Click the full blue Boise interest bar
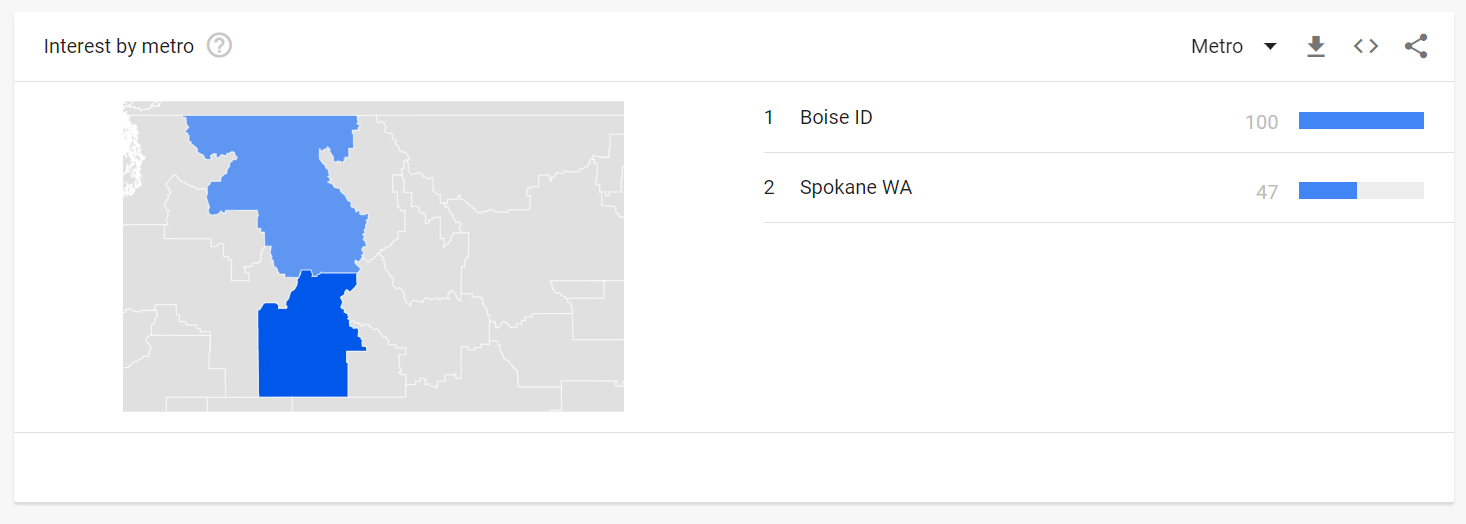Viewport: 1466px width, 524px height. point(1361,121)
